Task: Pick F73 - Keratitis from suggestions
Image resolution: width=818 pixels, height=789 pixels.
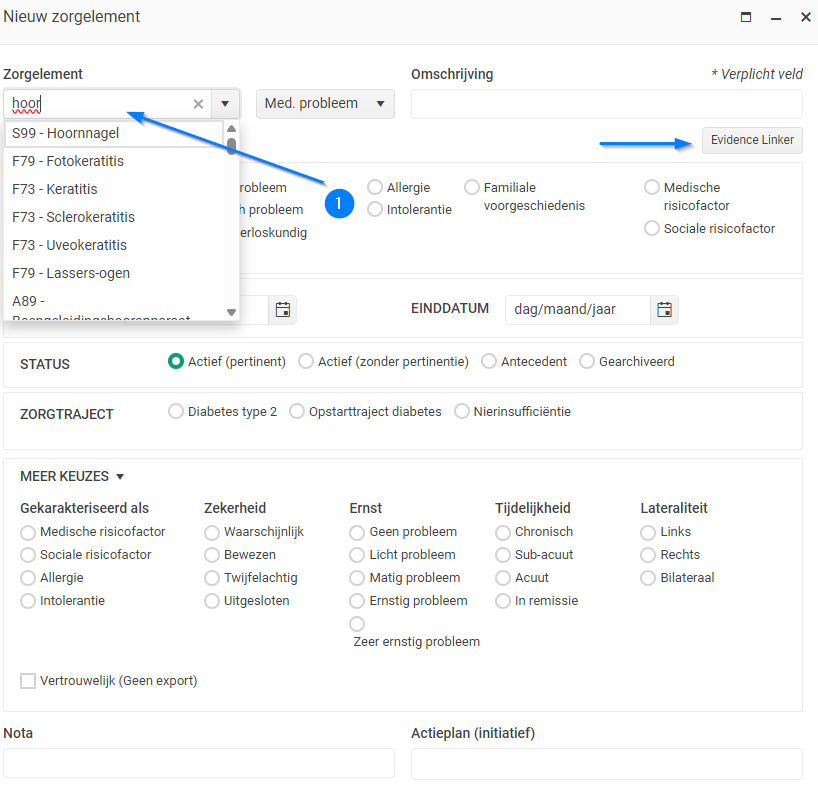Action: 55,189
